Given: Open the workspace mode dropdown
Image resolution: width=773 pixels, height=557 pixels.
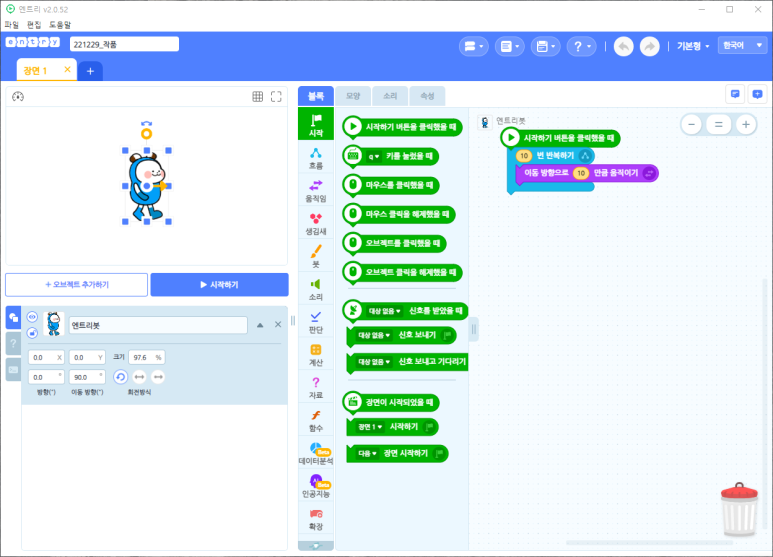Looking at the screenshot, I should point(510,46).
